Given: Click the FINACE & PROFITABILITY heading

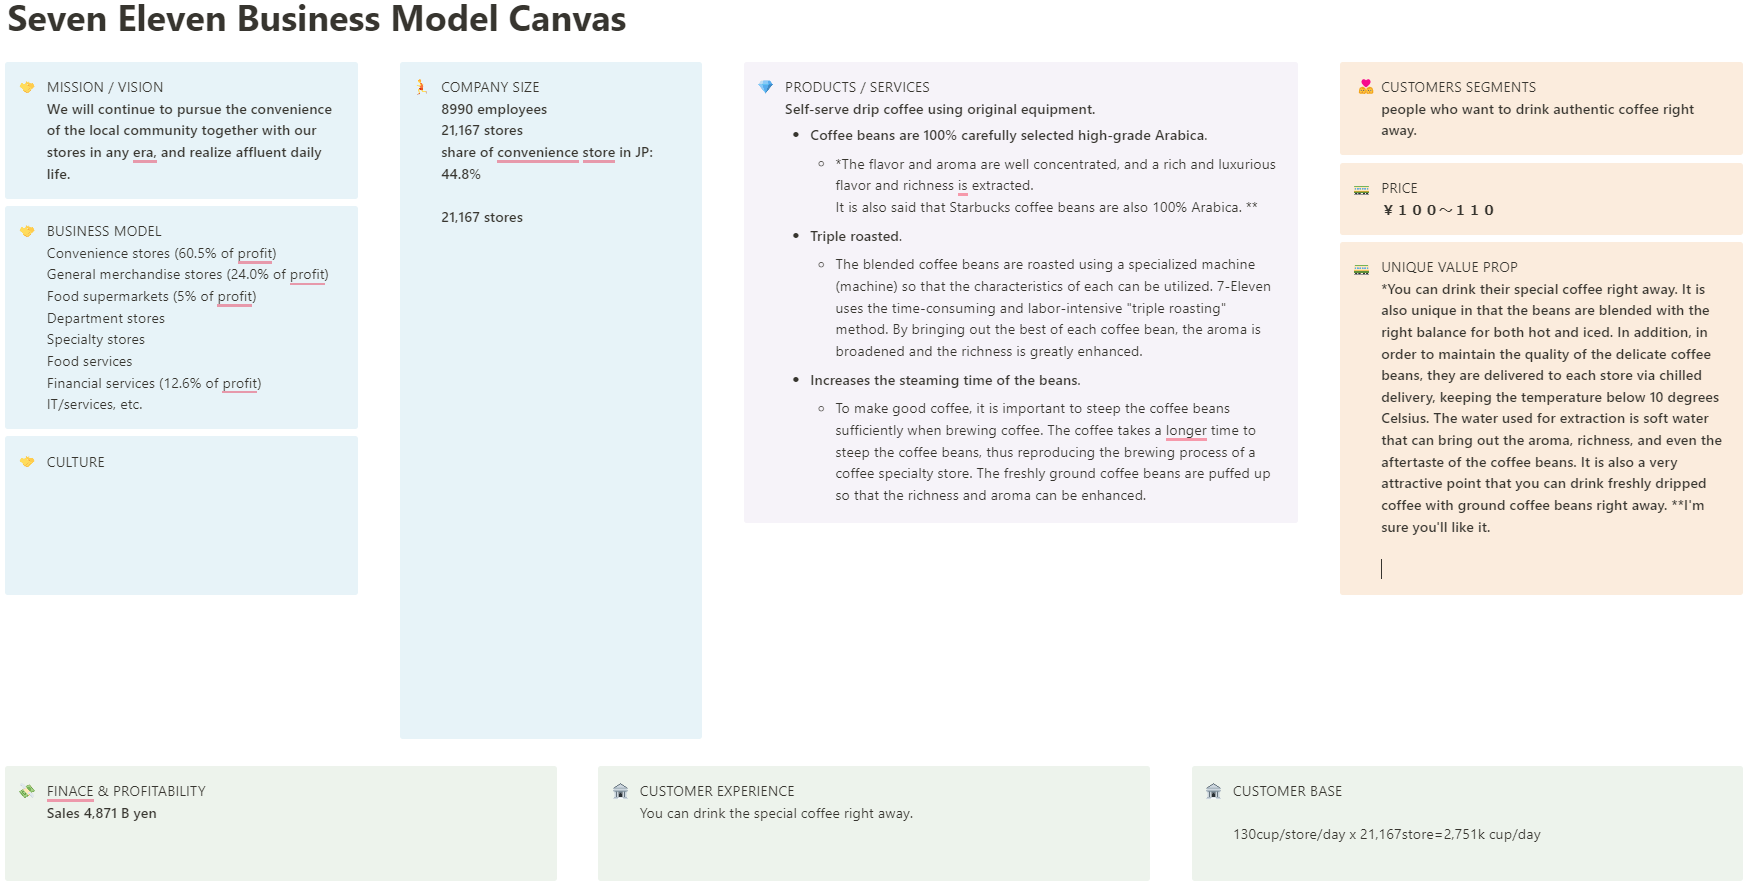Looking at the screenshot, I should [x=126, y=791].
